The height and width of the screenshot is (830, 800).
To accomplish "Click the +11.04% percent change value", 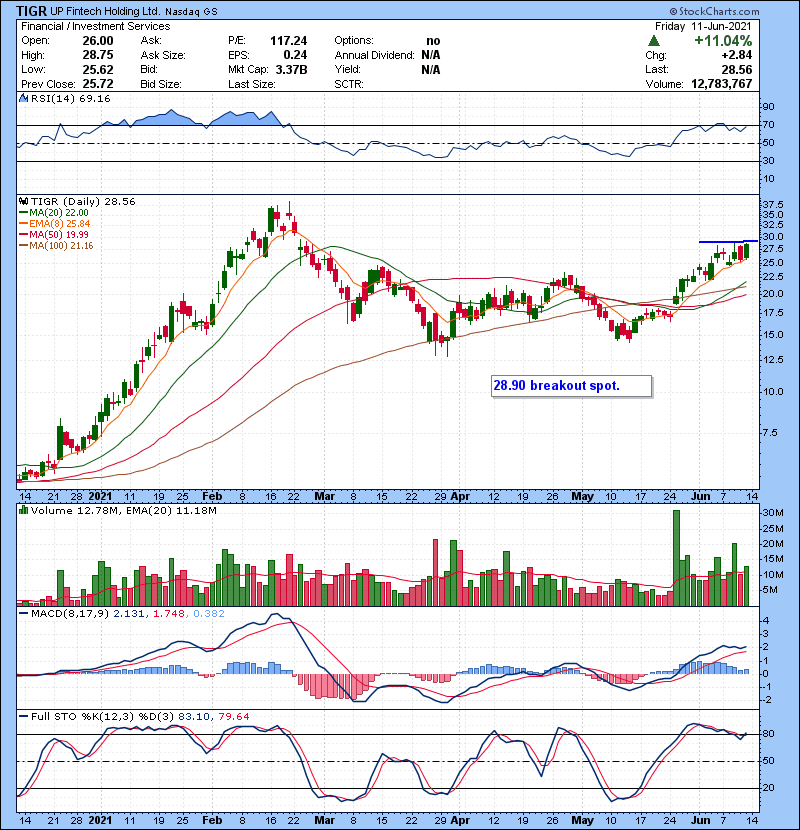I will tap(723, 41).
